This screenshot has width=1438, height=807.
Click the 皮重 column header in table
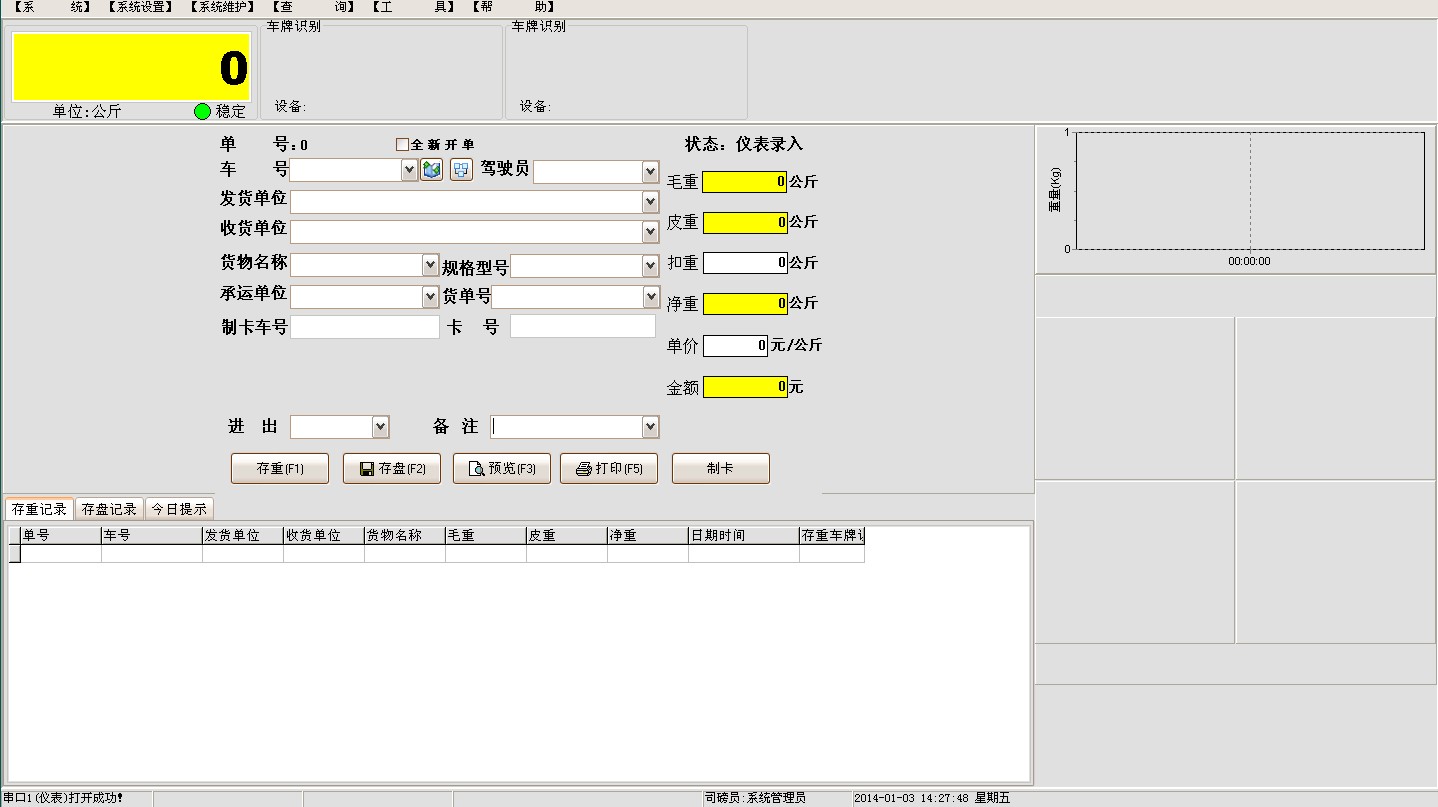[x=567, y=536]
